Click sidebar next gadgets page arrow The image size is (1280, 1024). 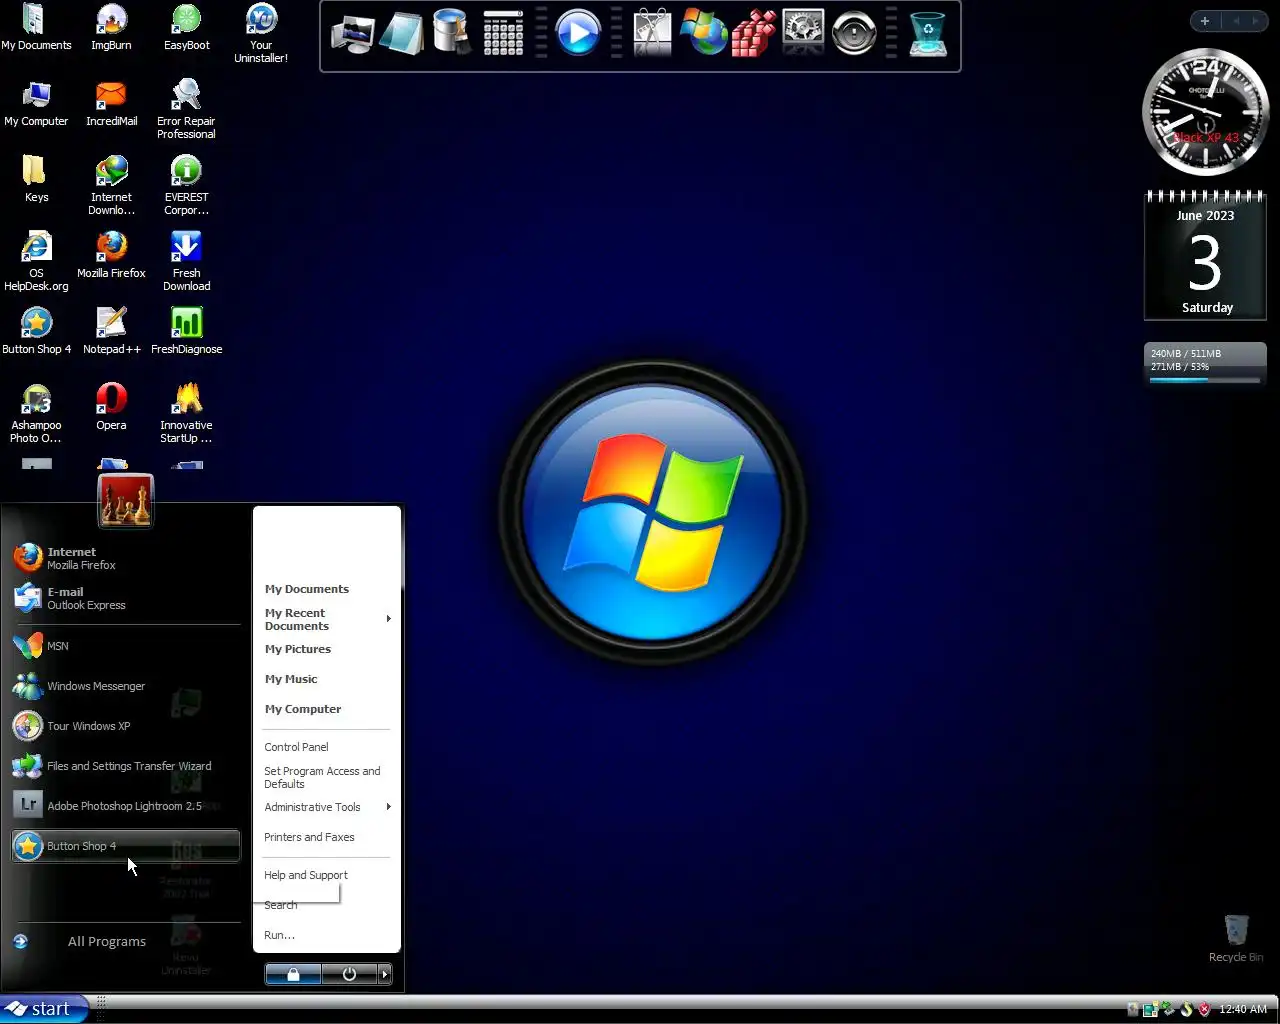tap(1256, 21)
